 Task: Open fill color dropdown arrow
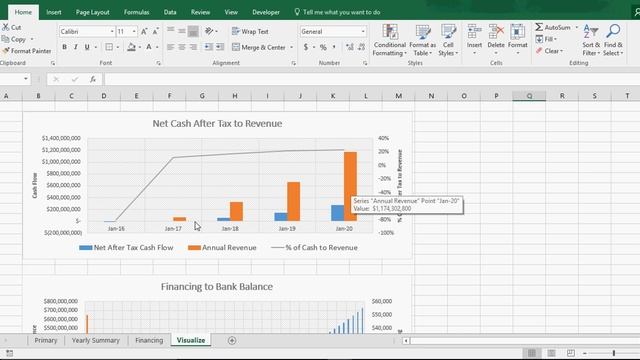140,47
